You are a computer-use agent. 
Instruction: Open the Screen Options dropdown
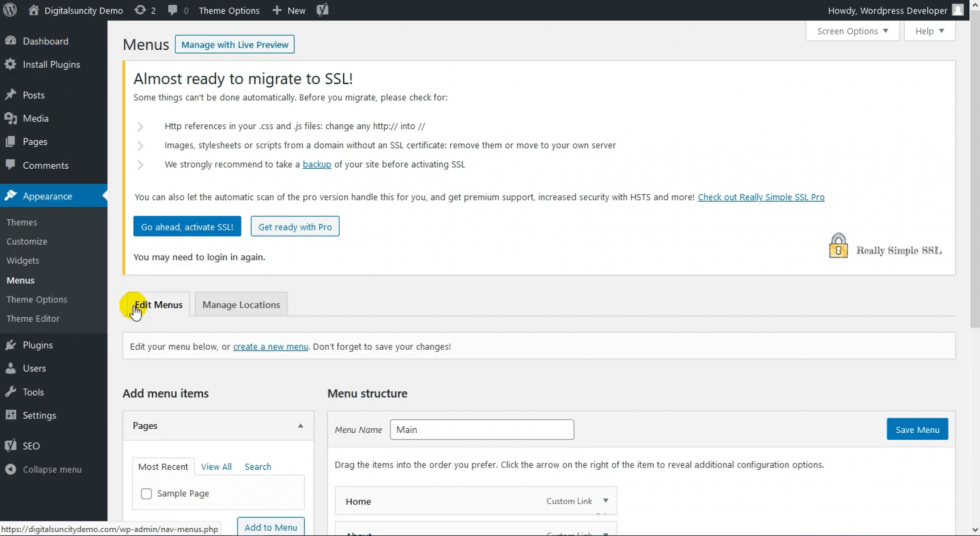pyautogui.click(x=852, y=31)
